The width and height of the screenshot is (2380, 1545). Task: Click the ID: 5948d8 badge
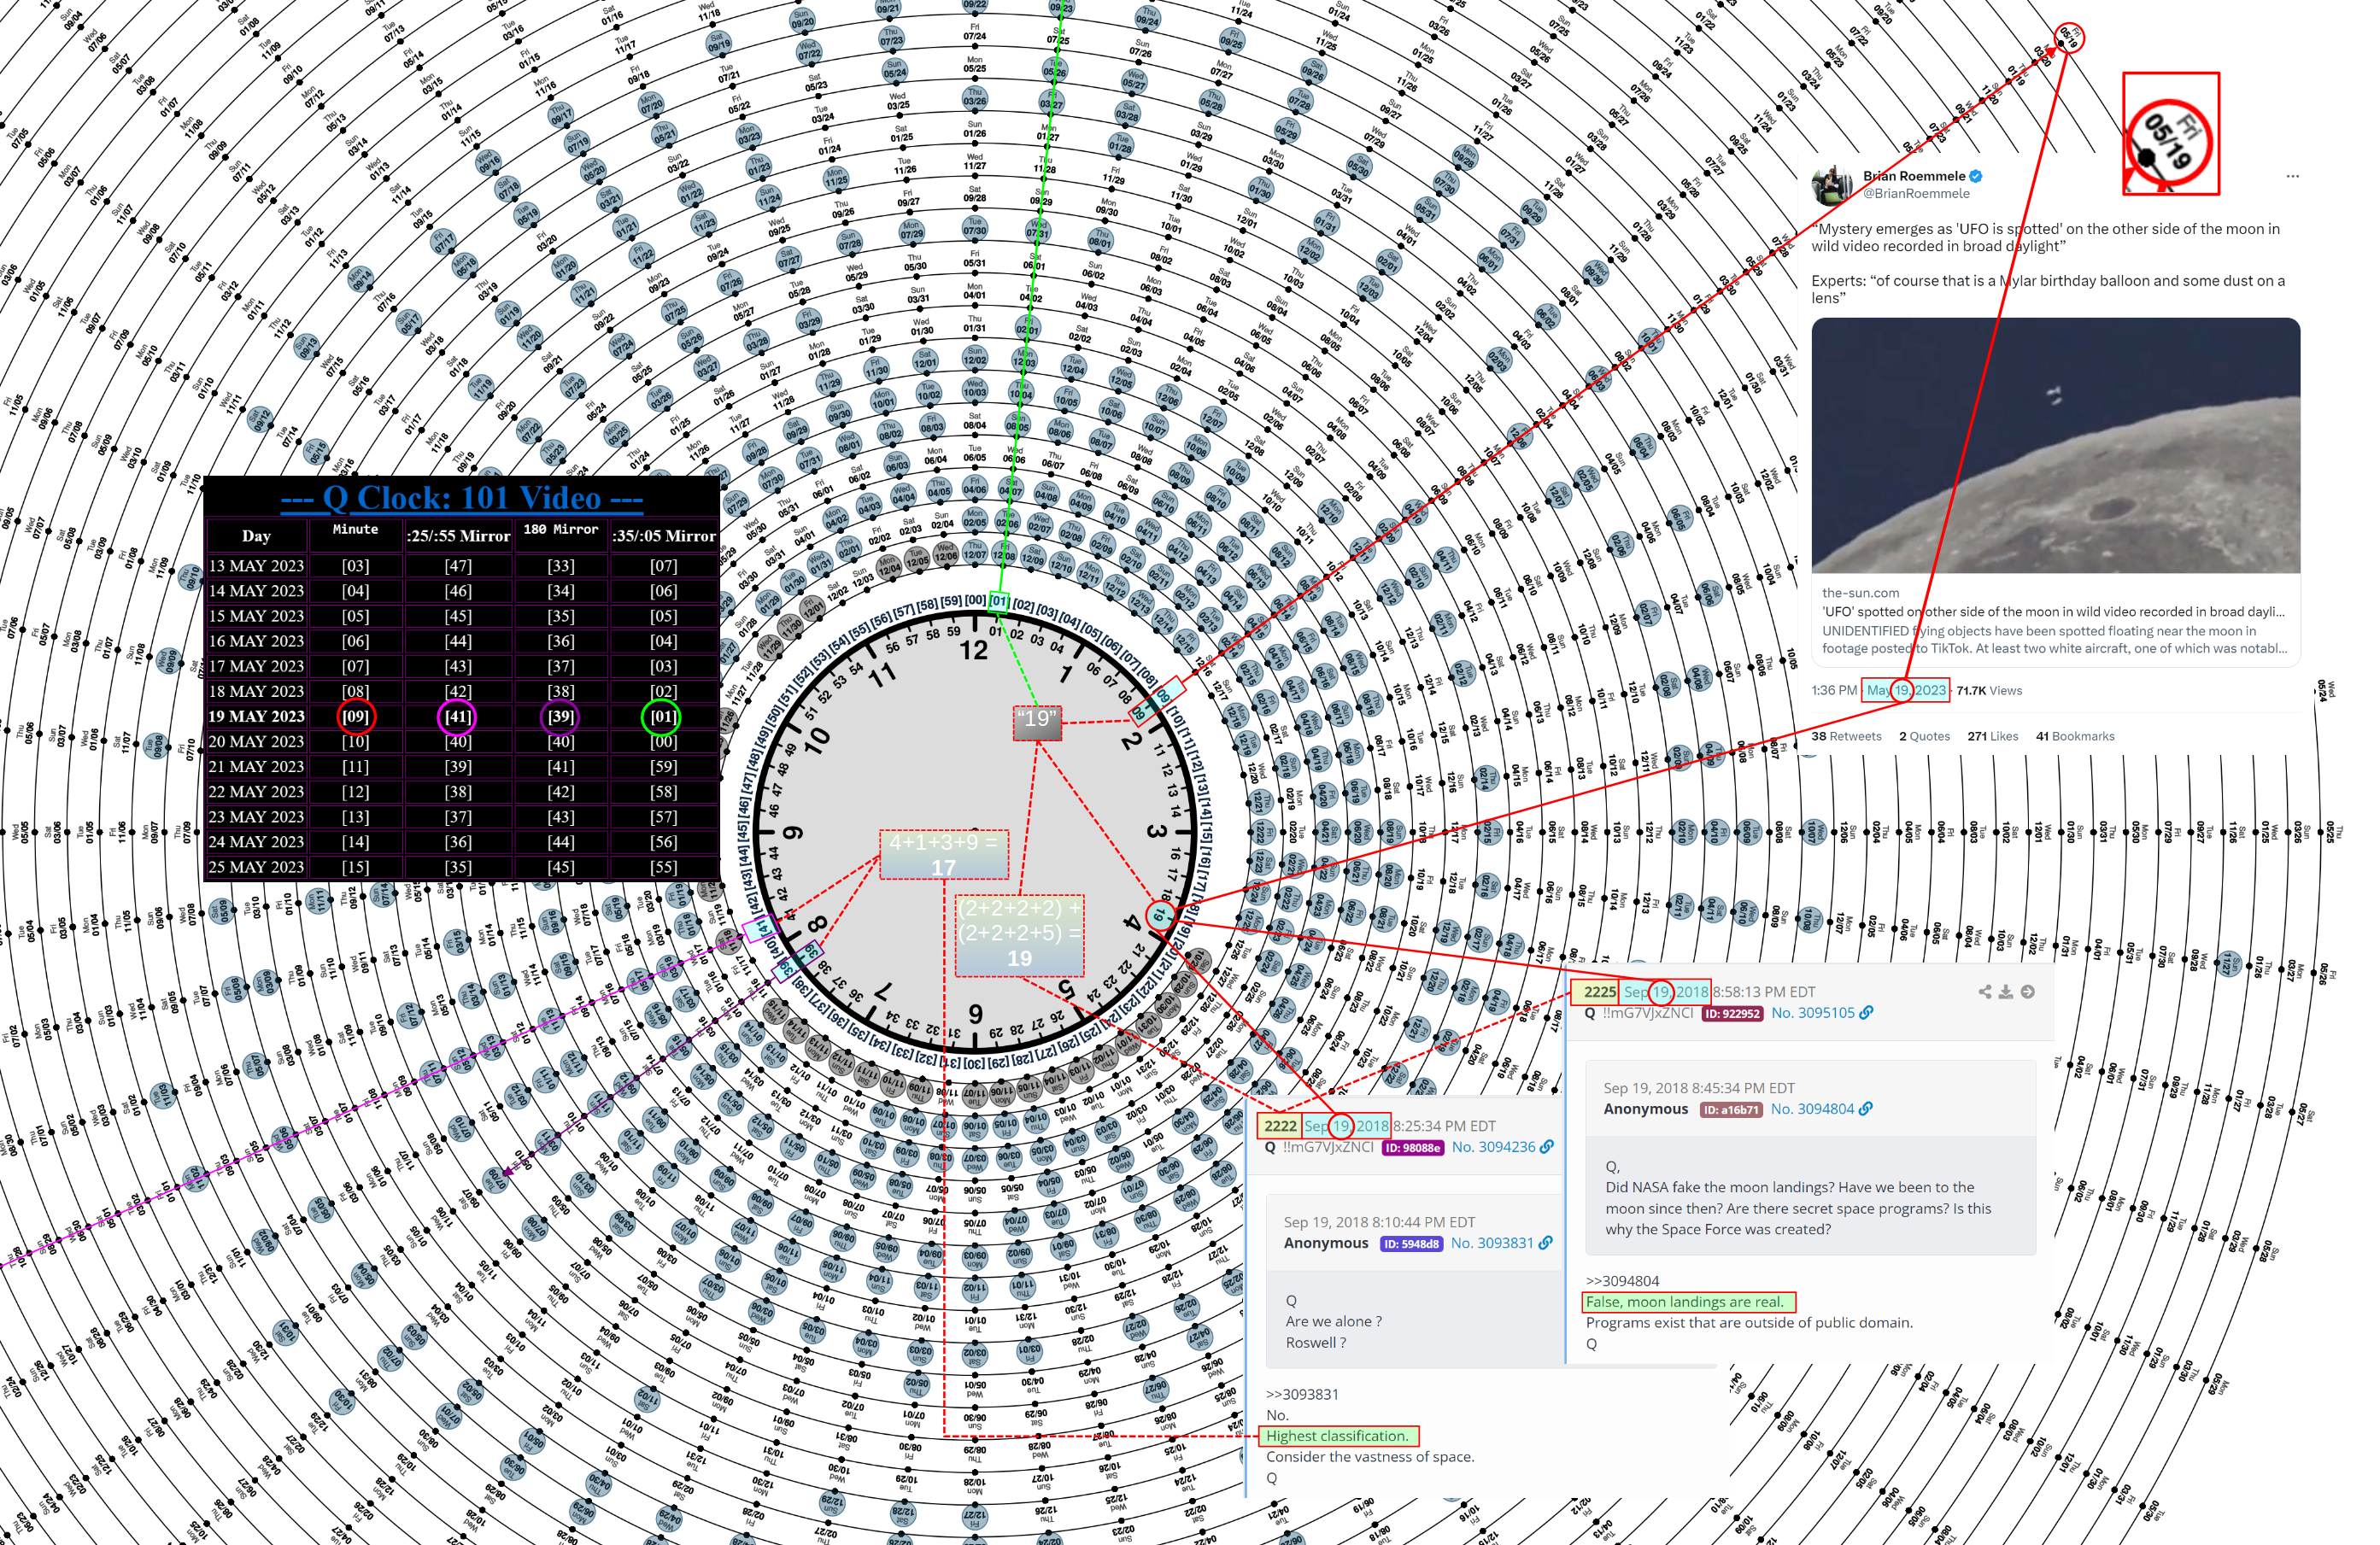coord(1411,1244)
